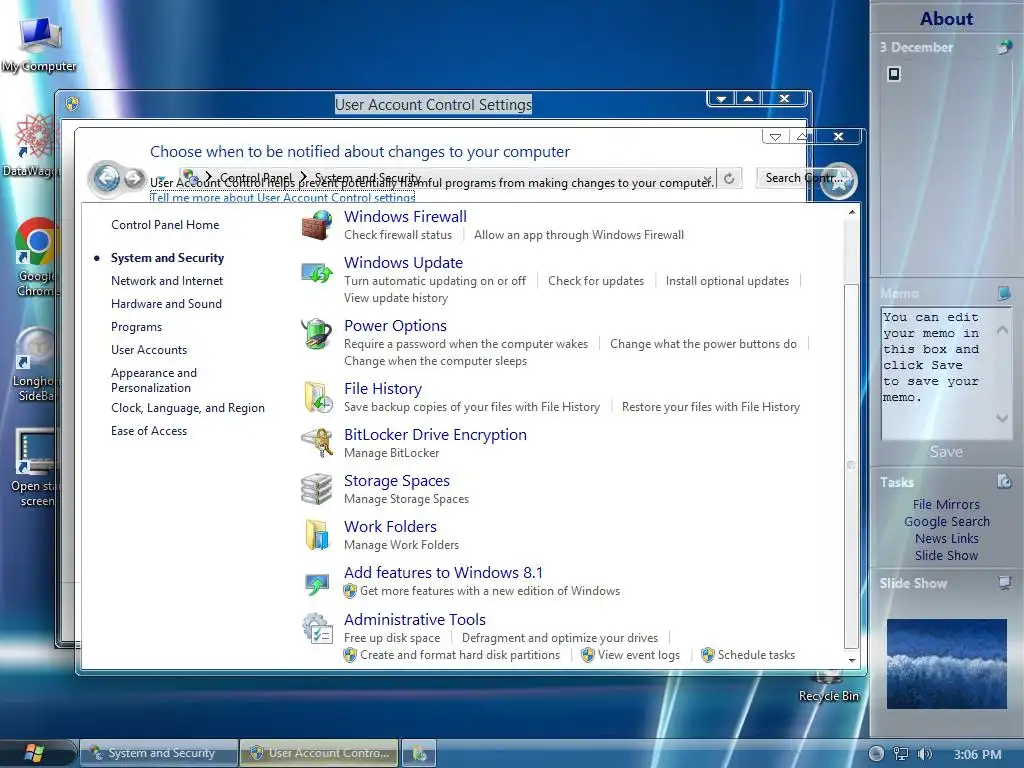
Task: Click the Tasks panel icon in sidebar
Action: click(x=1004, y=482)
